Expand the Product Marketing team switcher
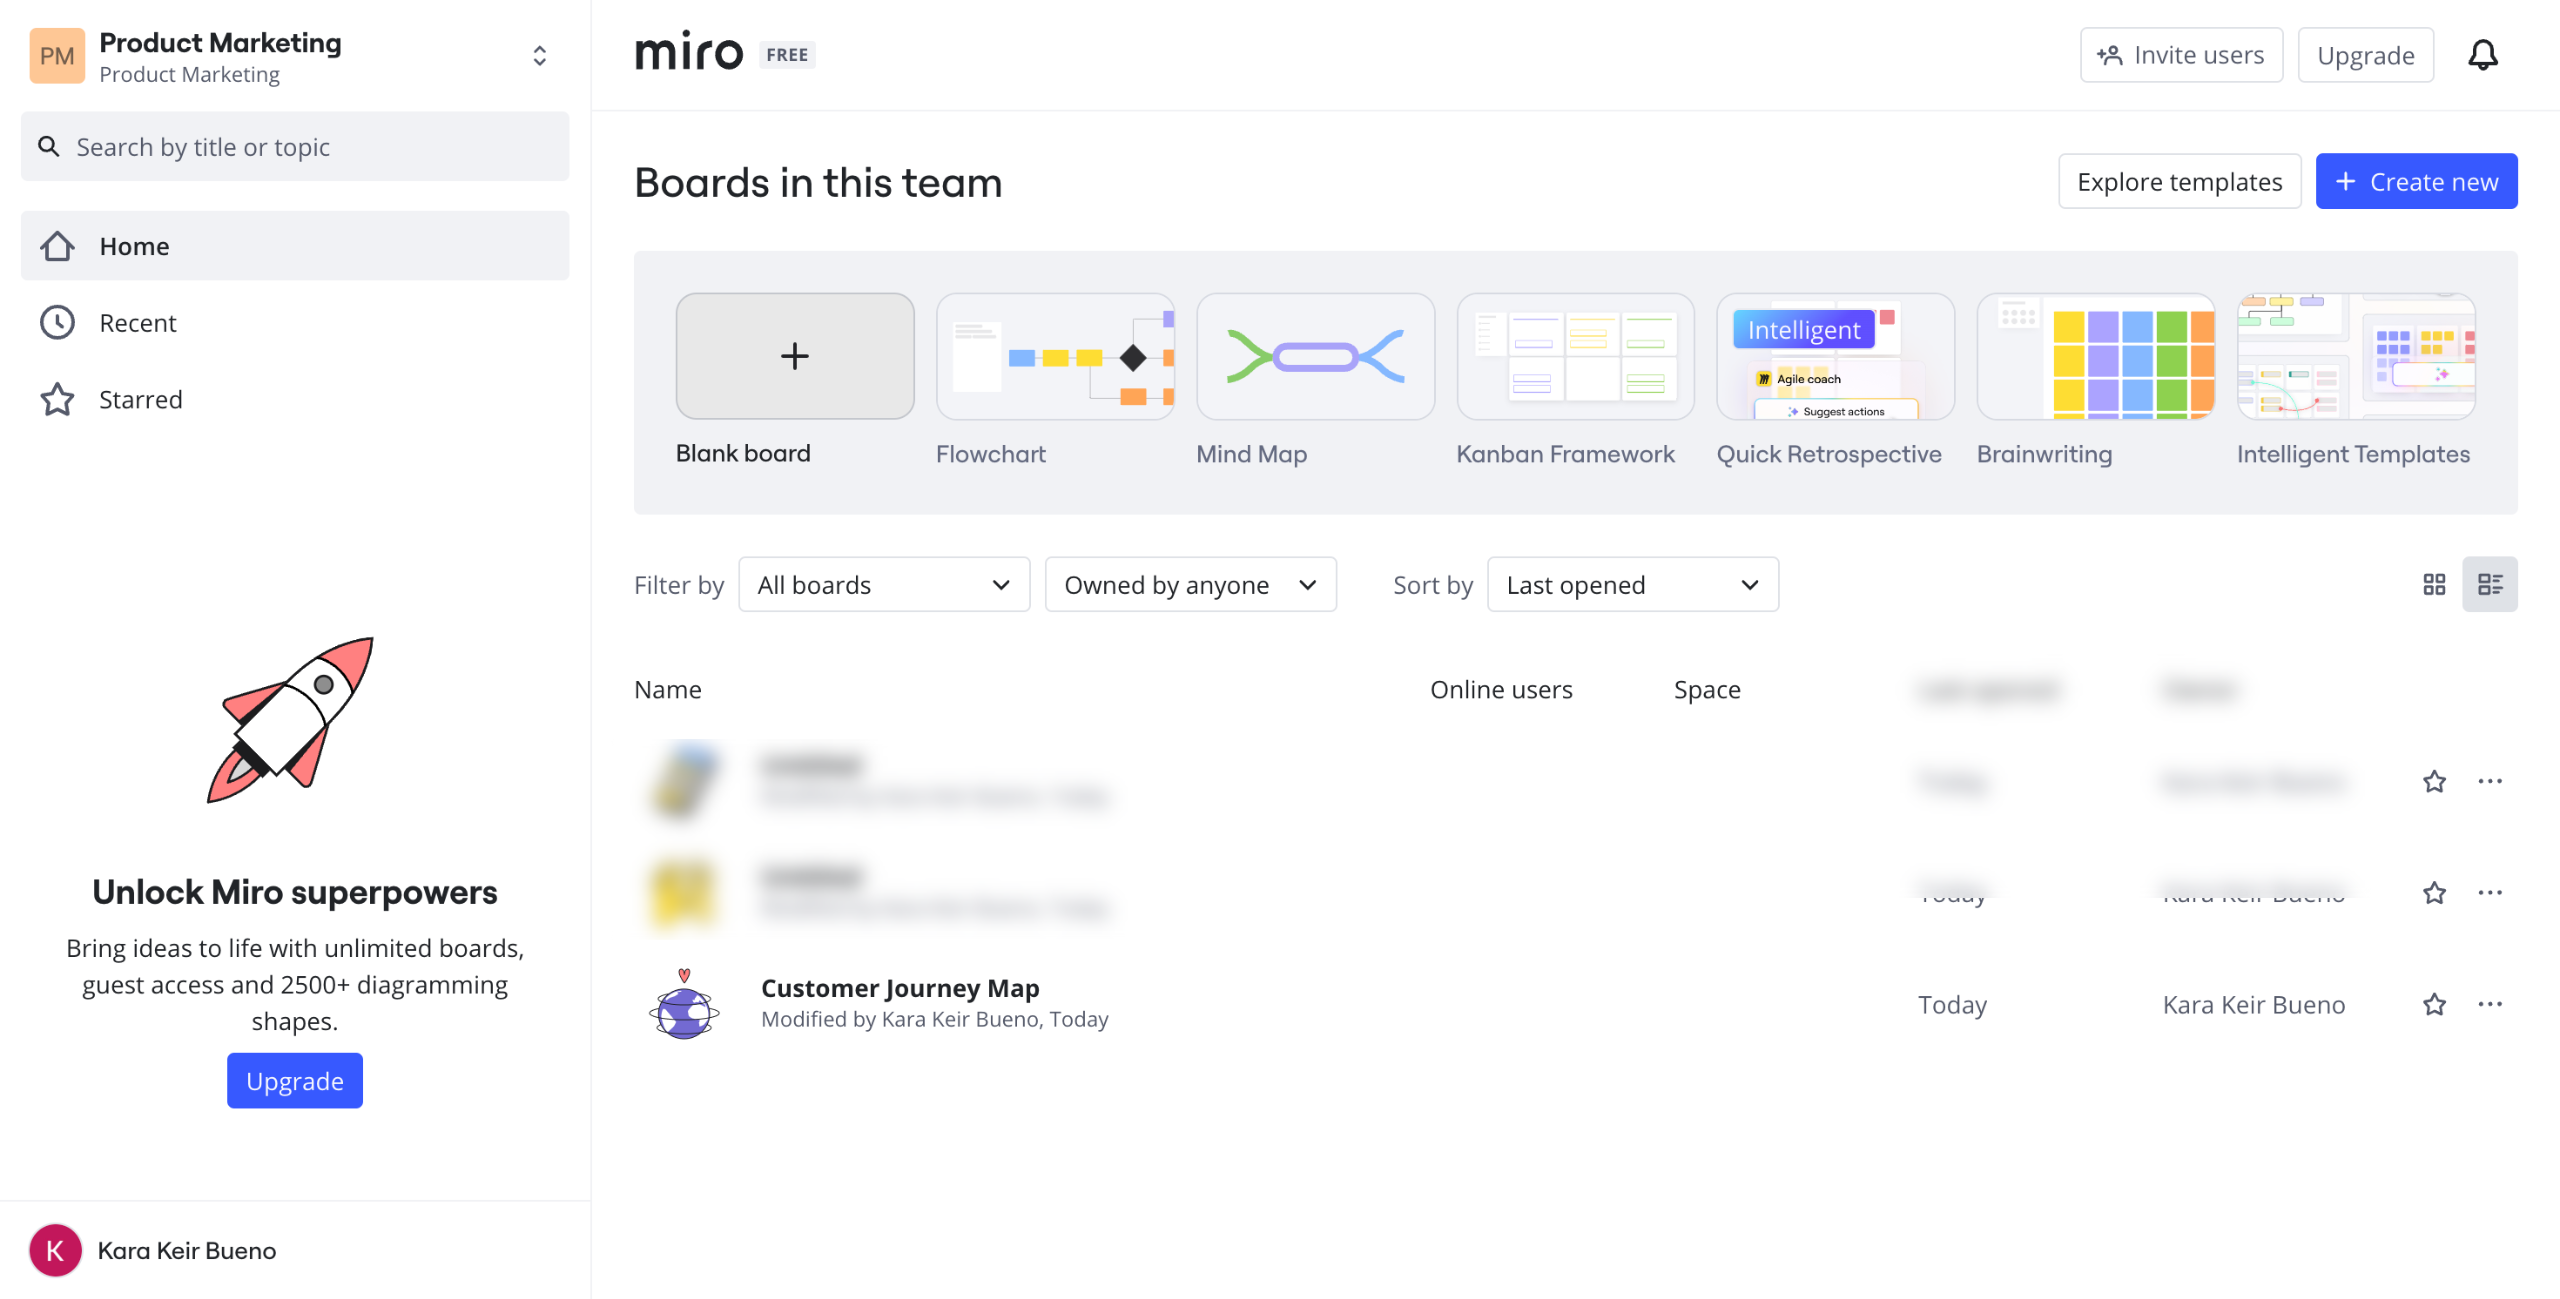This screenshot has height=1299, width=2560. (x=539, y=56)
